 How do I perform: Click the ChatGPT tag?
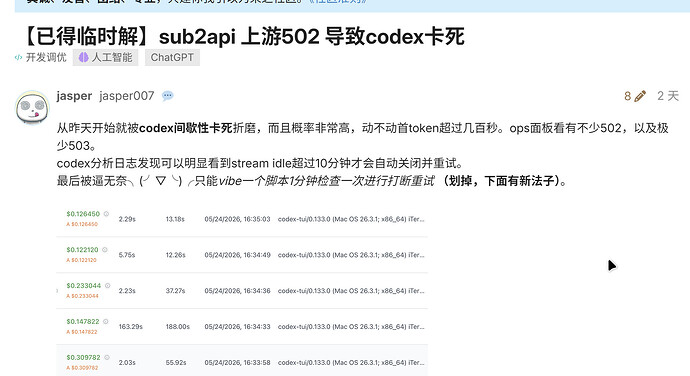tap(172, 58)
